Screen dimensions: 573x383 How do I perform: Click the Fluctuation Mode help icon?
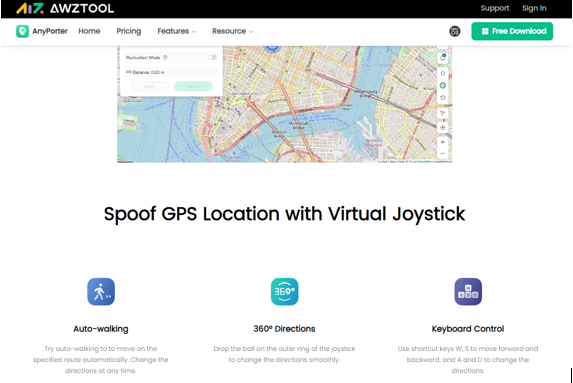tap(165, 57)
